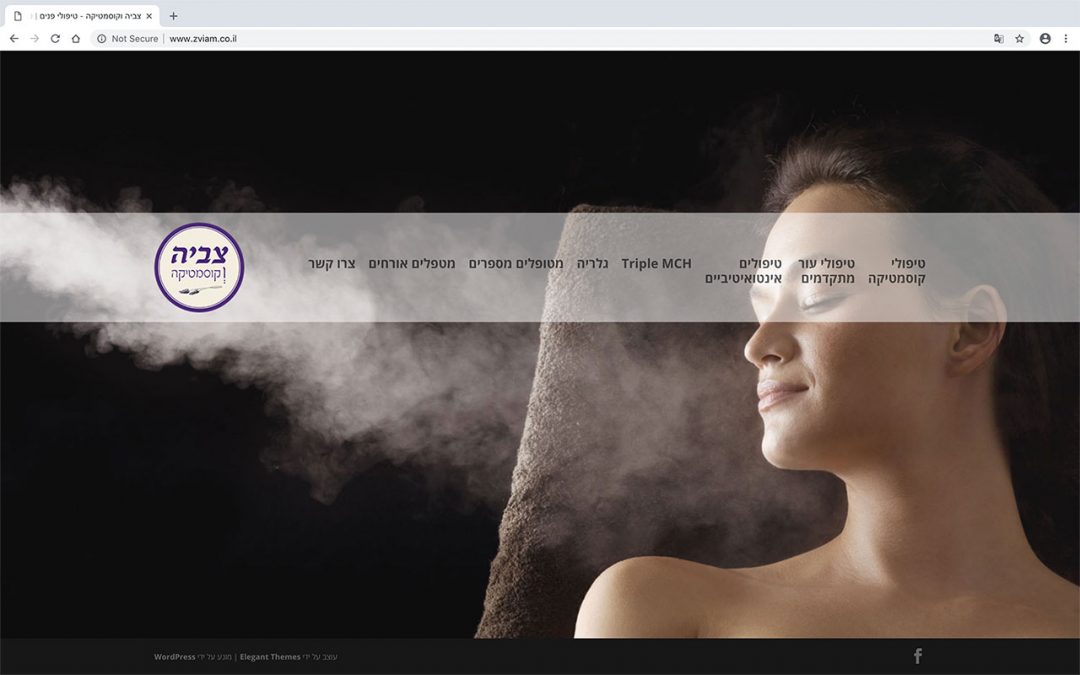The image size is (1080, 675).
Task: Open the Chrome profile avatar
Action: (1045, 39)
